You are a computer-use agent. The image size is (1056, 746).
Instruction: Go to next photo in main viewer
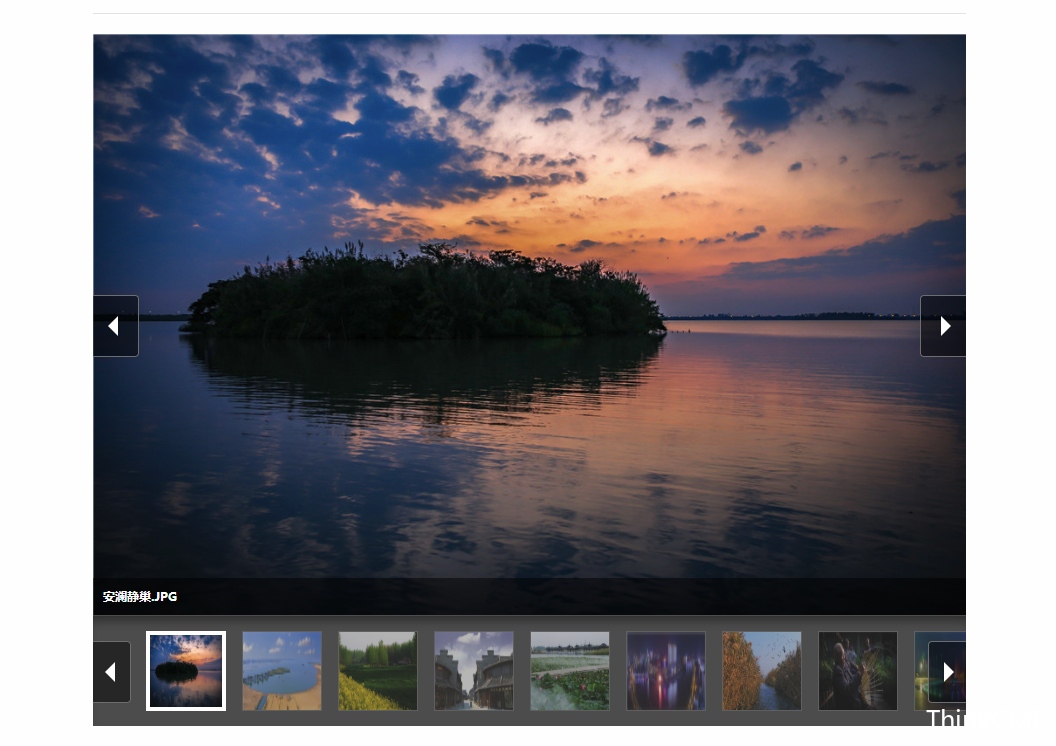pos(943,326)
